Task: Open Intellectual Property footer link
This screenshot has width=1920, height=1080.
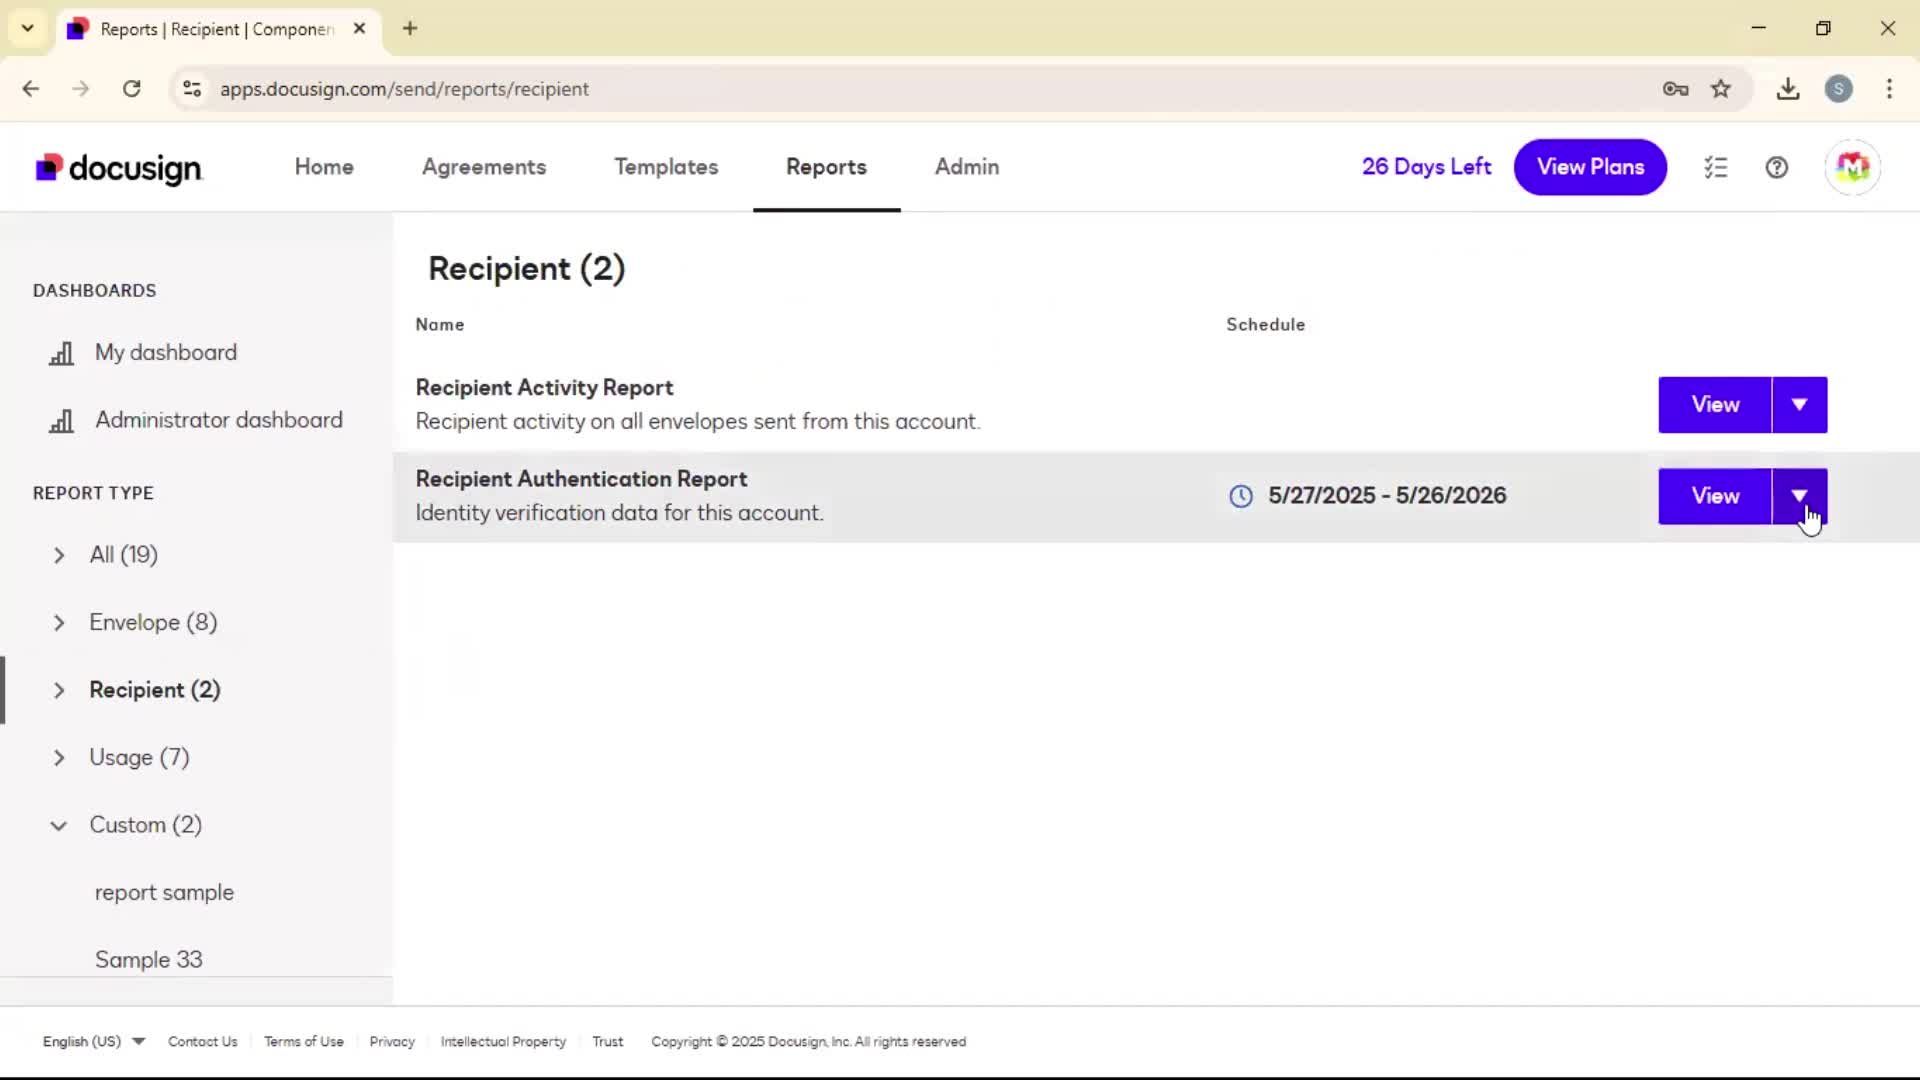Action: (503, 1041)
